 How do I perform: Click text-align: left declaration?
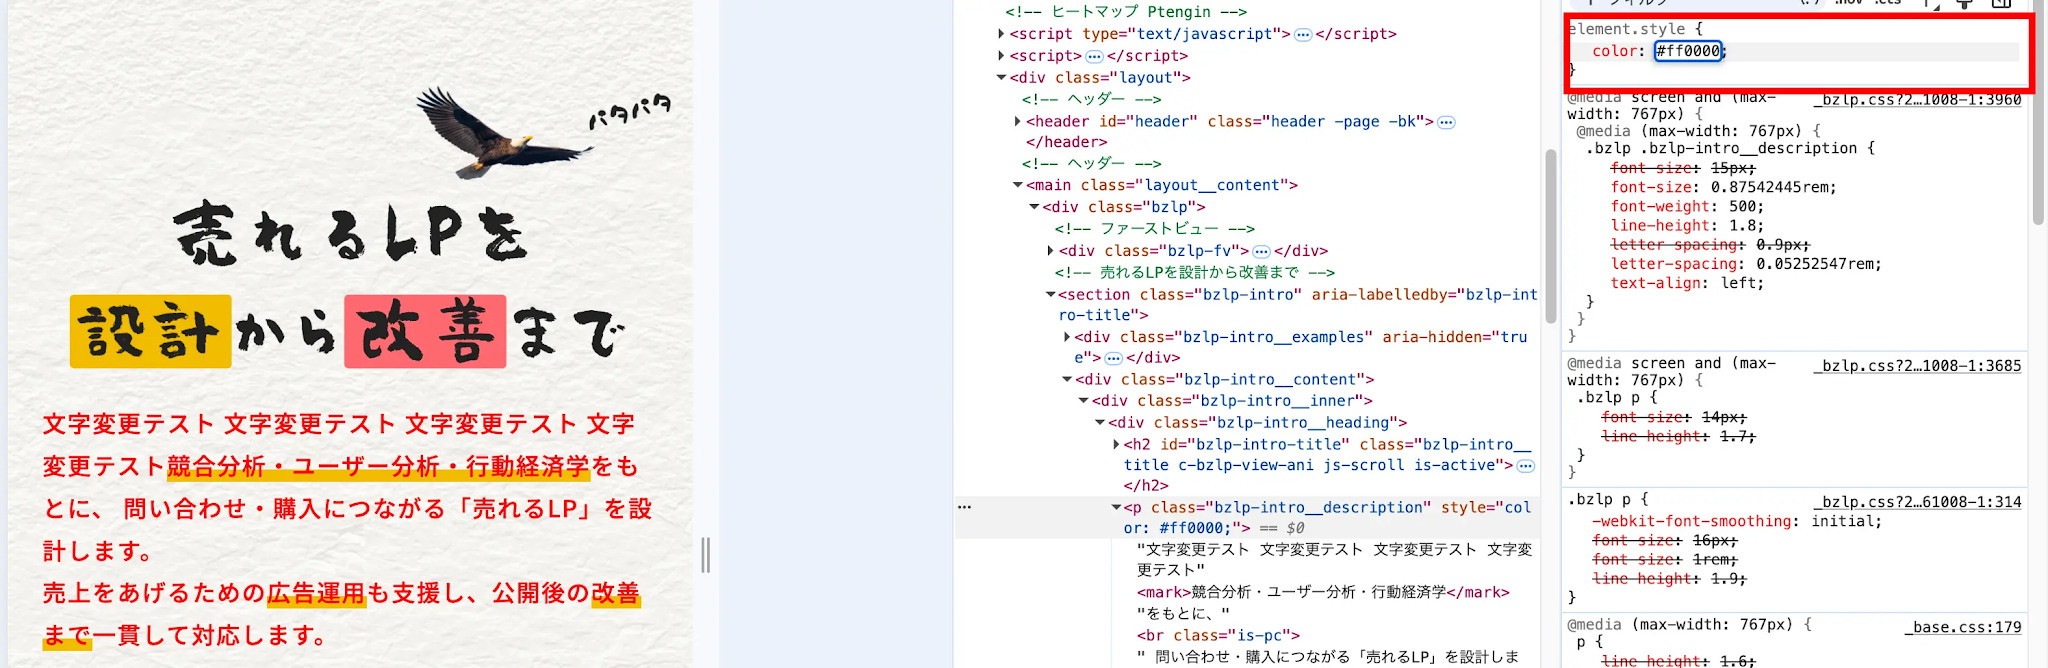coord(1687,283)
